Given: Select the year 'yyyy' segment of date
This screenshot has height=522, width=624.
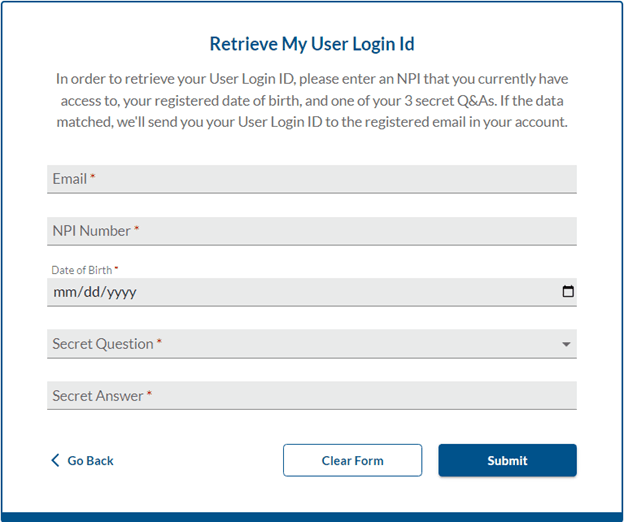Looking at the screenshot, I should pos(121,293).
